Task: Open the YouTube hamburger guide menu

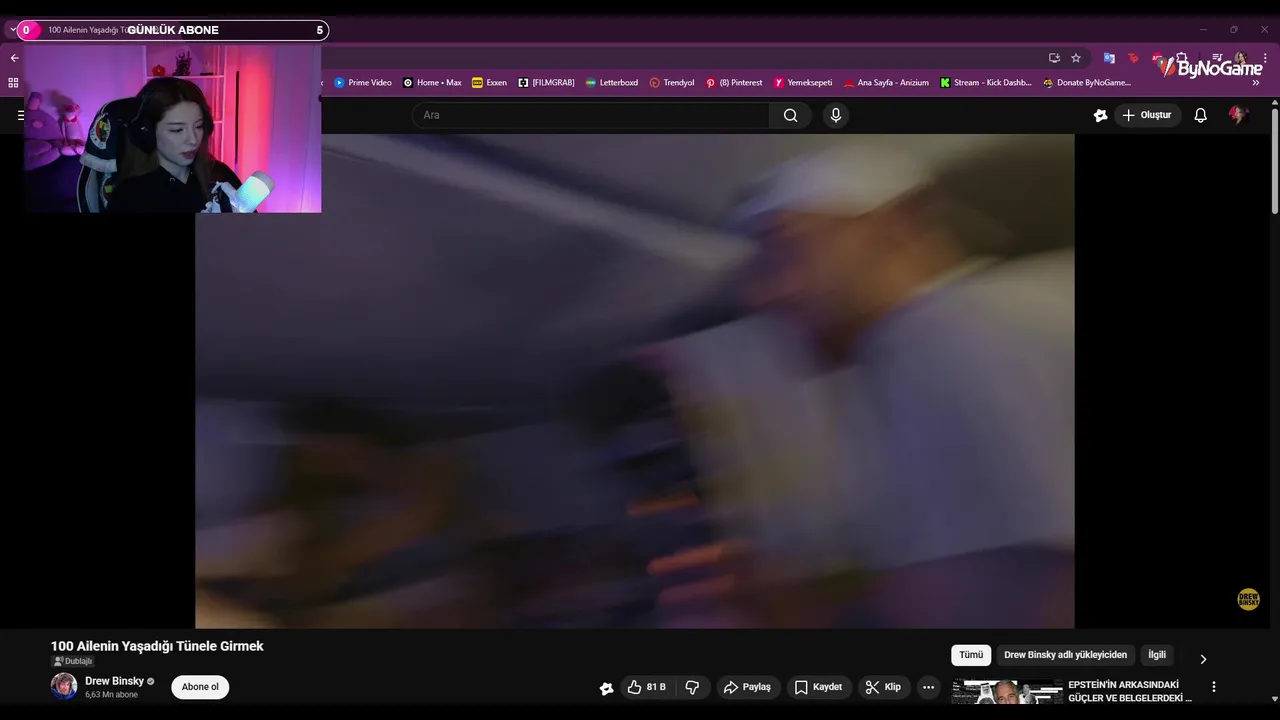Action: click(x=20, y=115)
